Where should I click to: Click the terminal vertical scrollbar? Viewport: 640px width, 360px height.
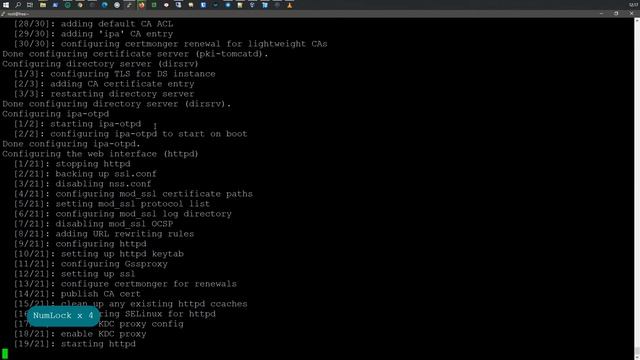(637, 189)
